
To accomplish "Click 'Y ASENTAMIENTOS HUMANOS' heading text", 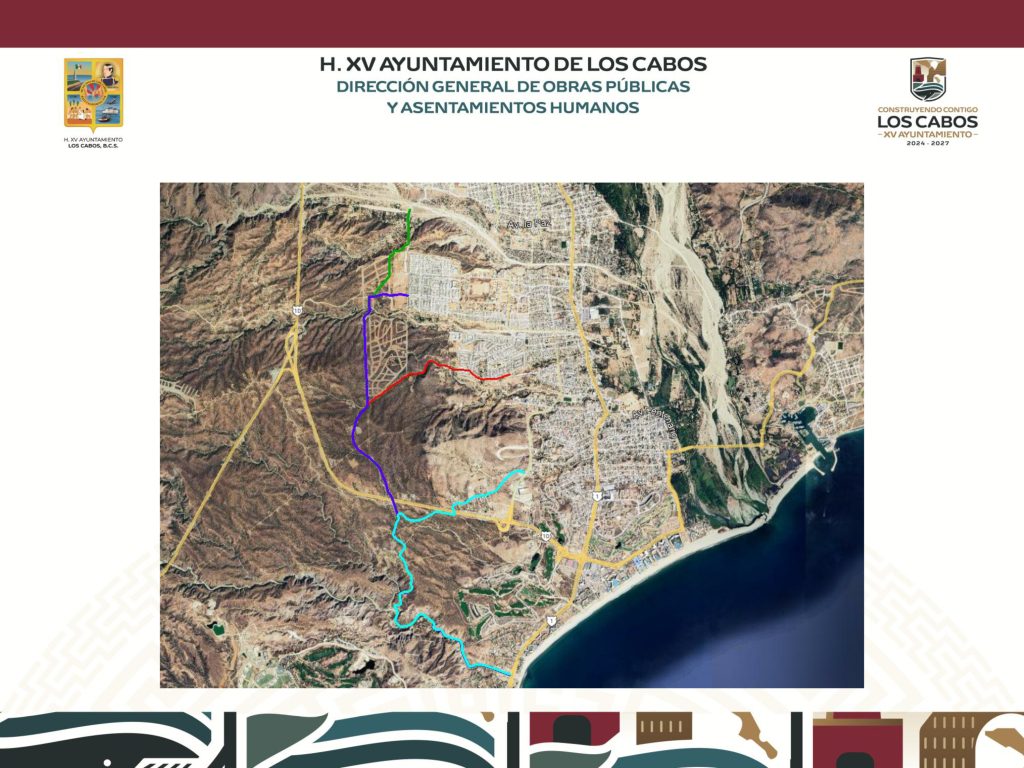I will [512, 108].
